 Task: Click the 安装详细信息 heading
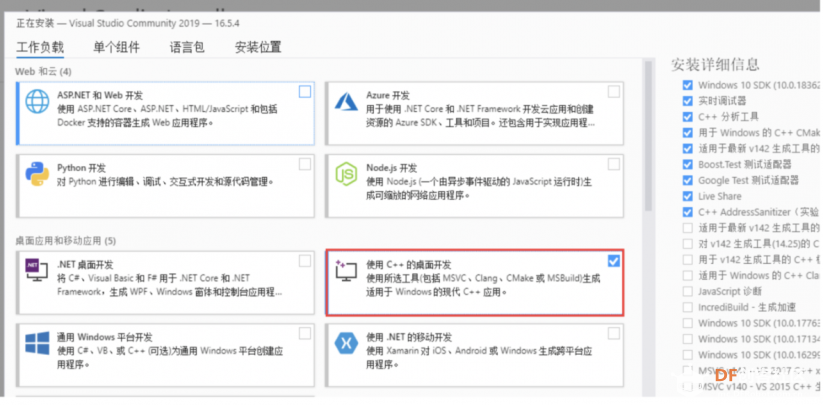(x=715, y=65)
